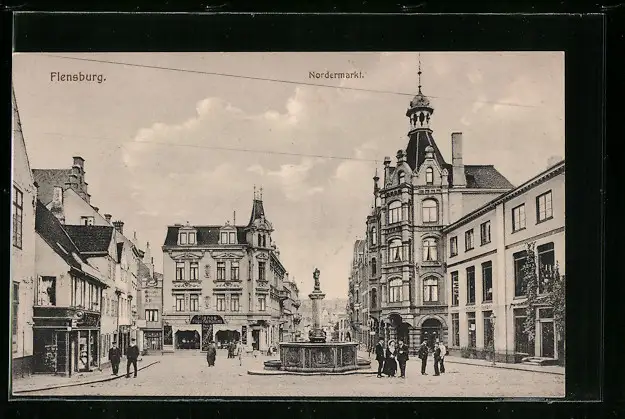Click the 'Nordermarkt.' title text
This screenshot has width=625, height=419.
336,74
